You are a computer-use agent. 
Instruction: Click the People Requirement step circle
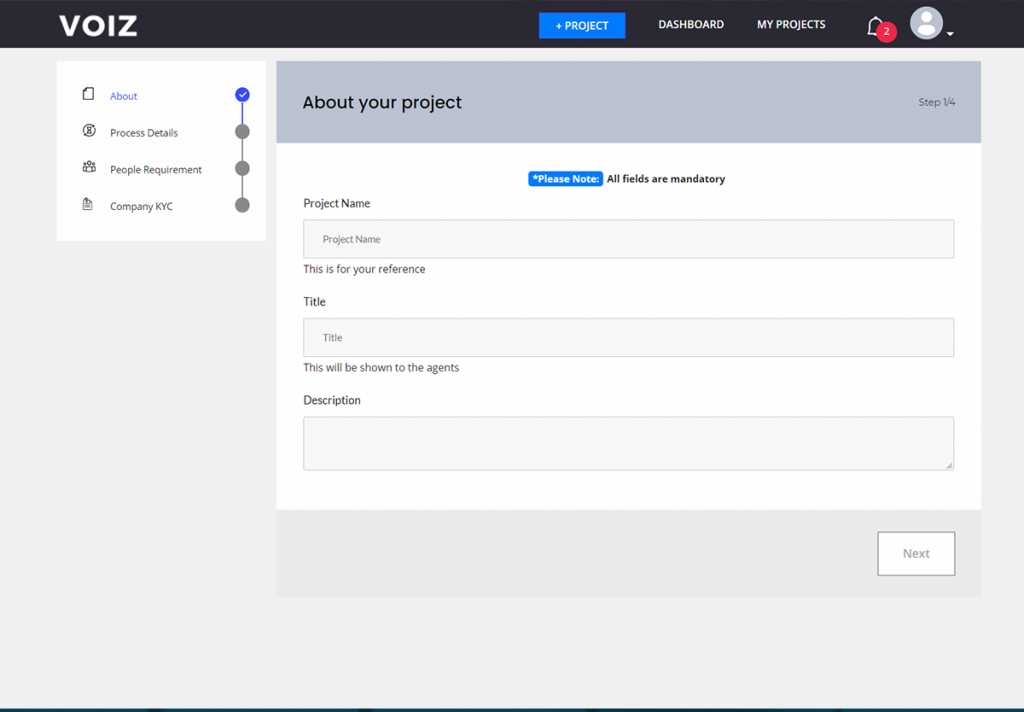click(242, 169)
